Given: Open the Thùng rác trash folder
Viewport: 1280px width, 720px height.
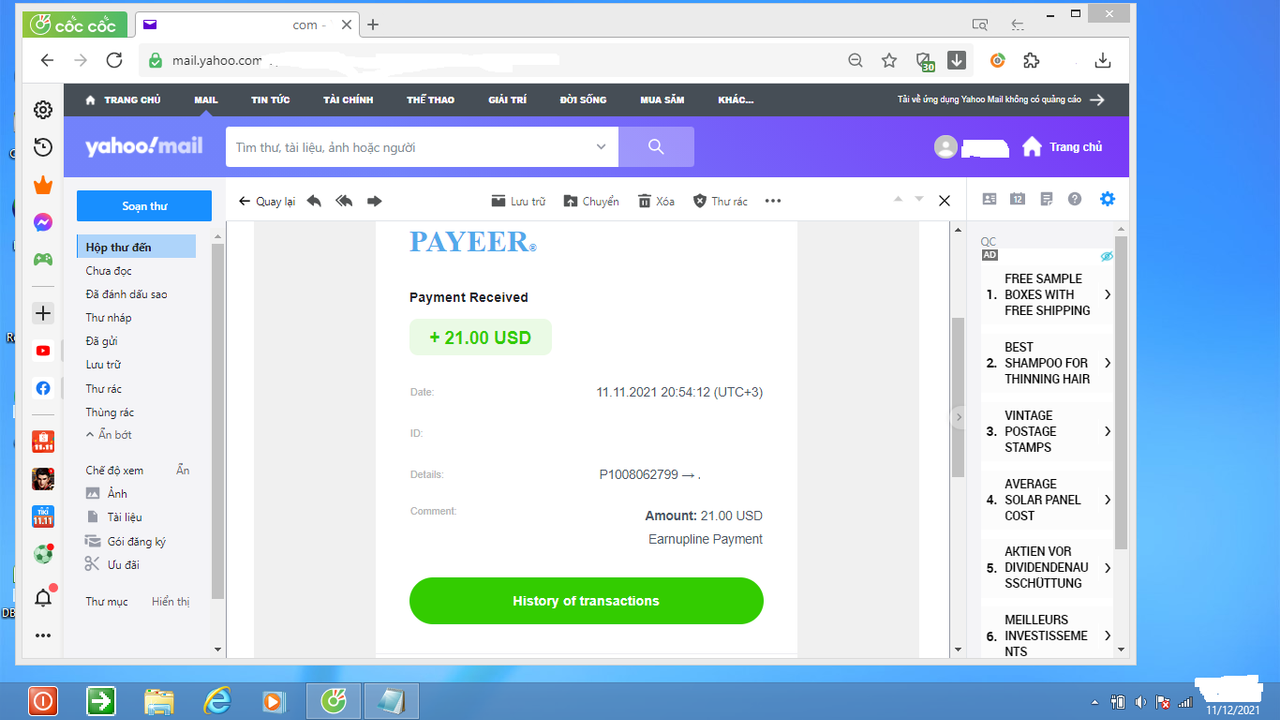Looking at the screenshot, I should pyautogui.click(x=110, y=412).
